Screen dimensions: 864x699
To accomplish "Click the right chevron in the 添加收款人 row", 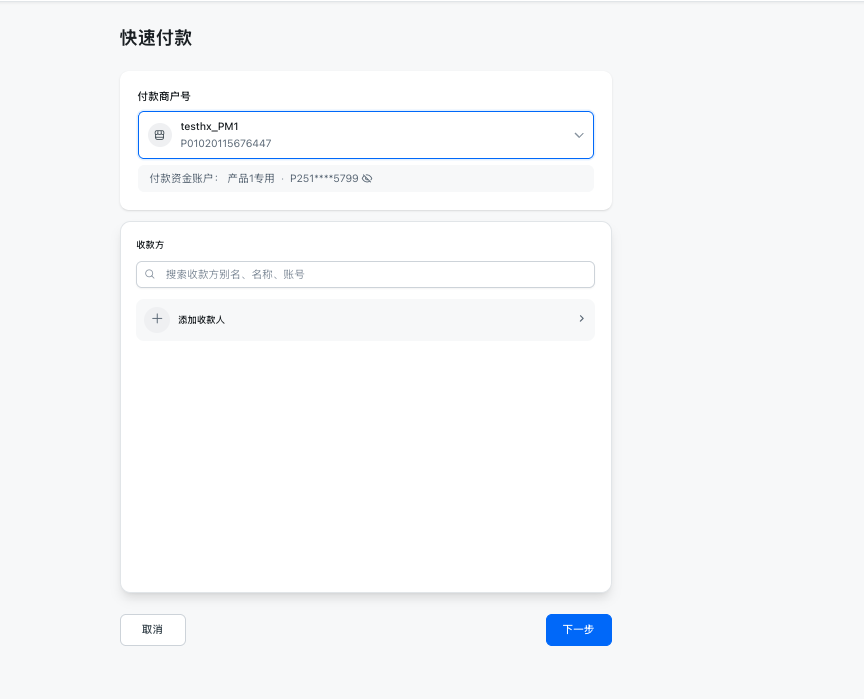I will [x=581, y=319].
